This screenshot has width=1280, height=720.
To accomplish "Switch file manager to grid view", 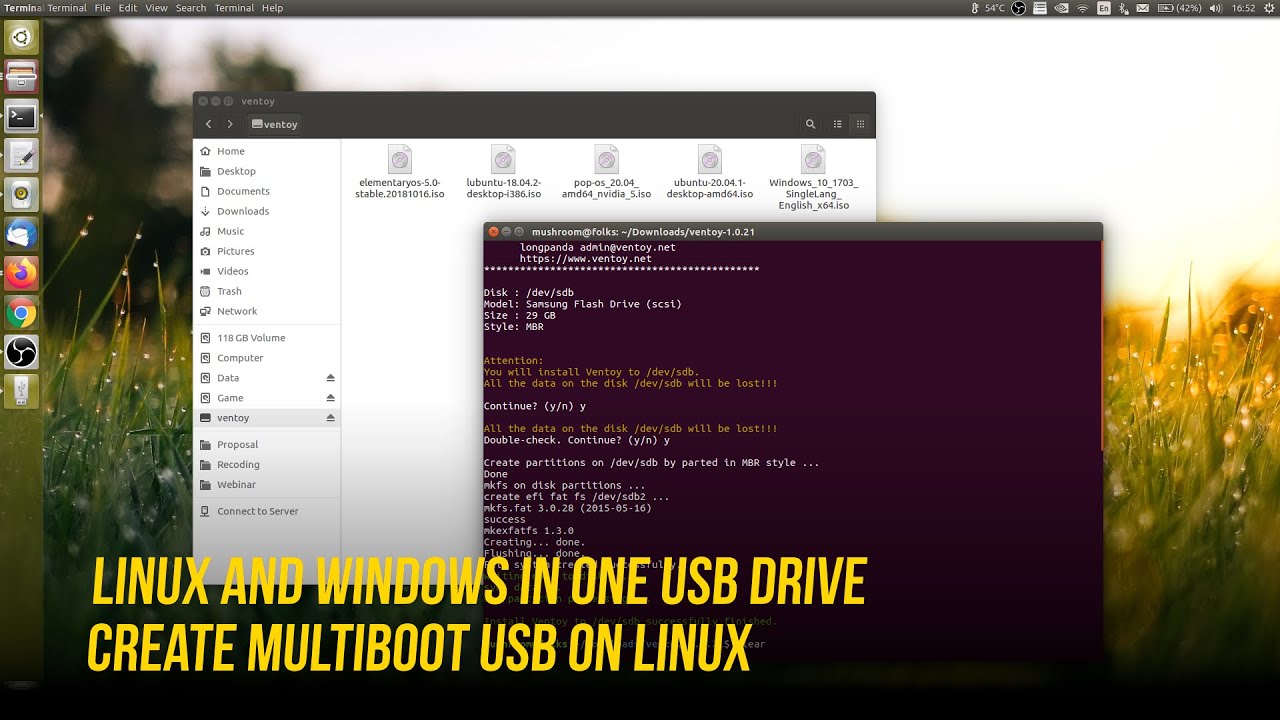I will tap(860, 124).
